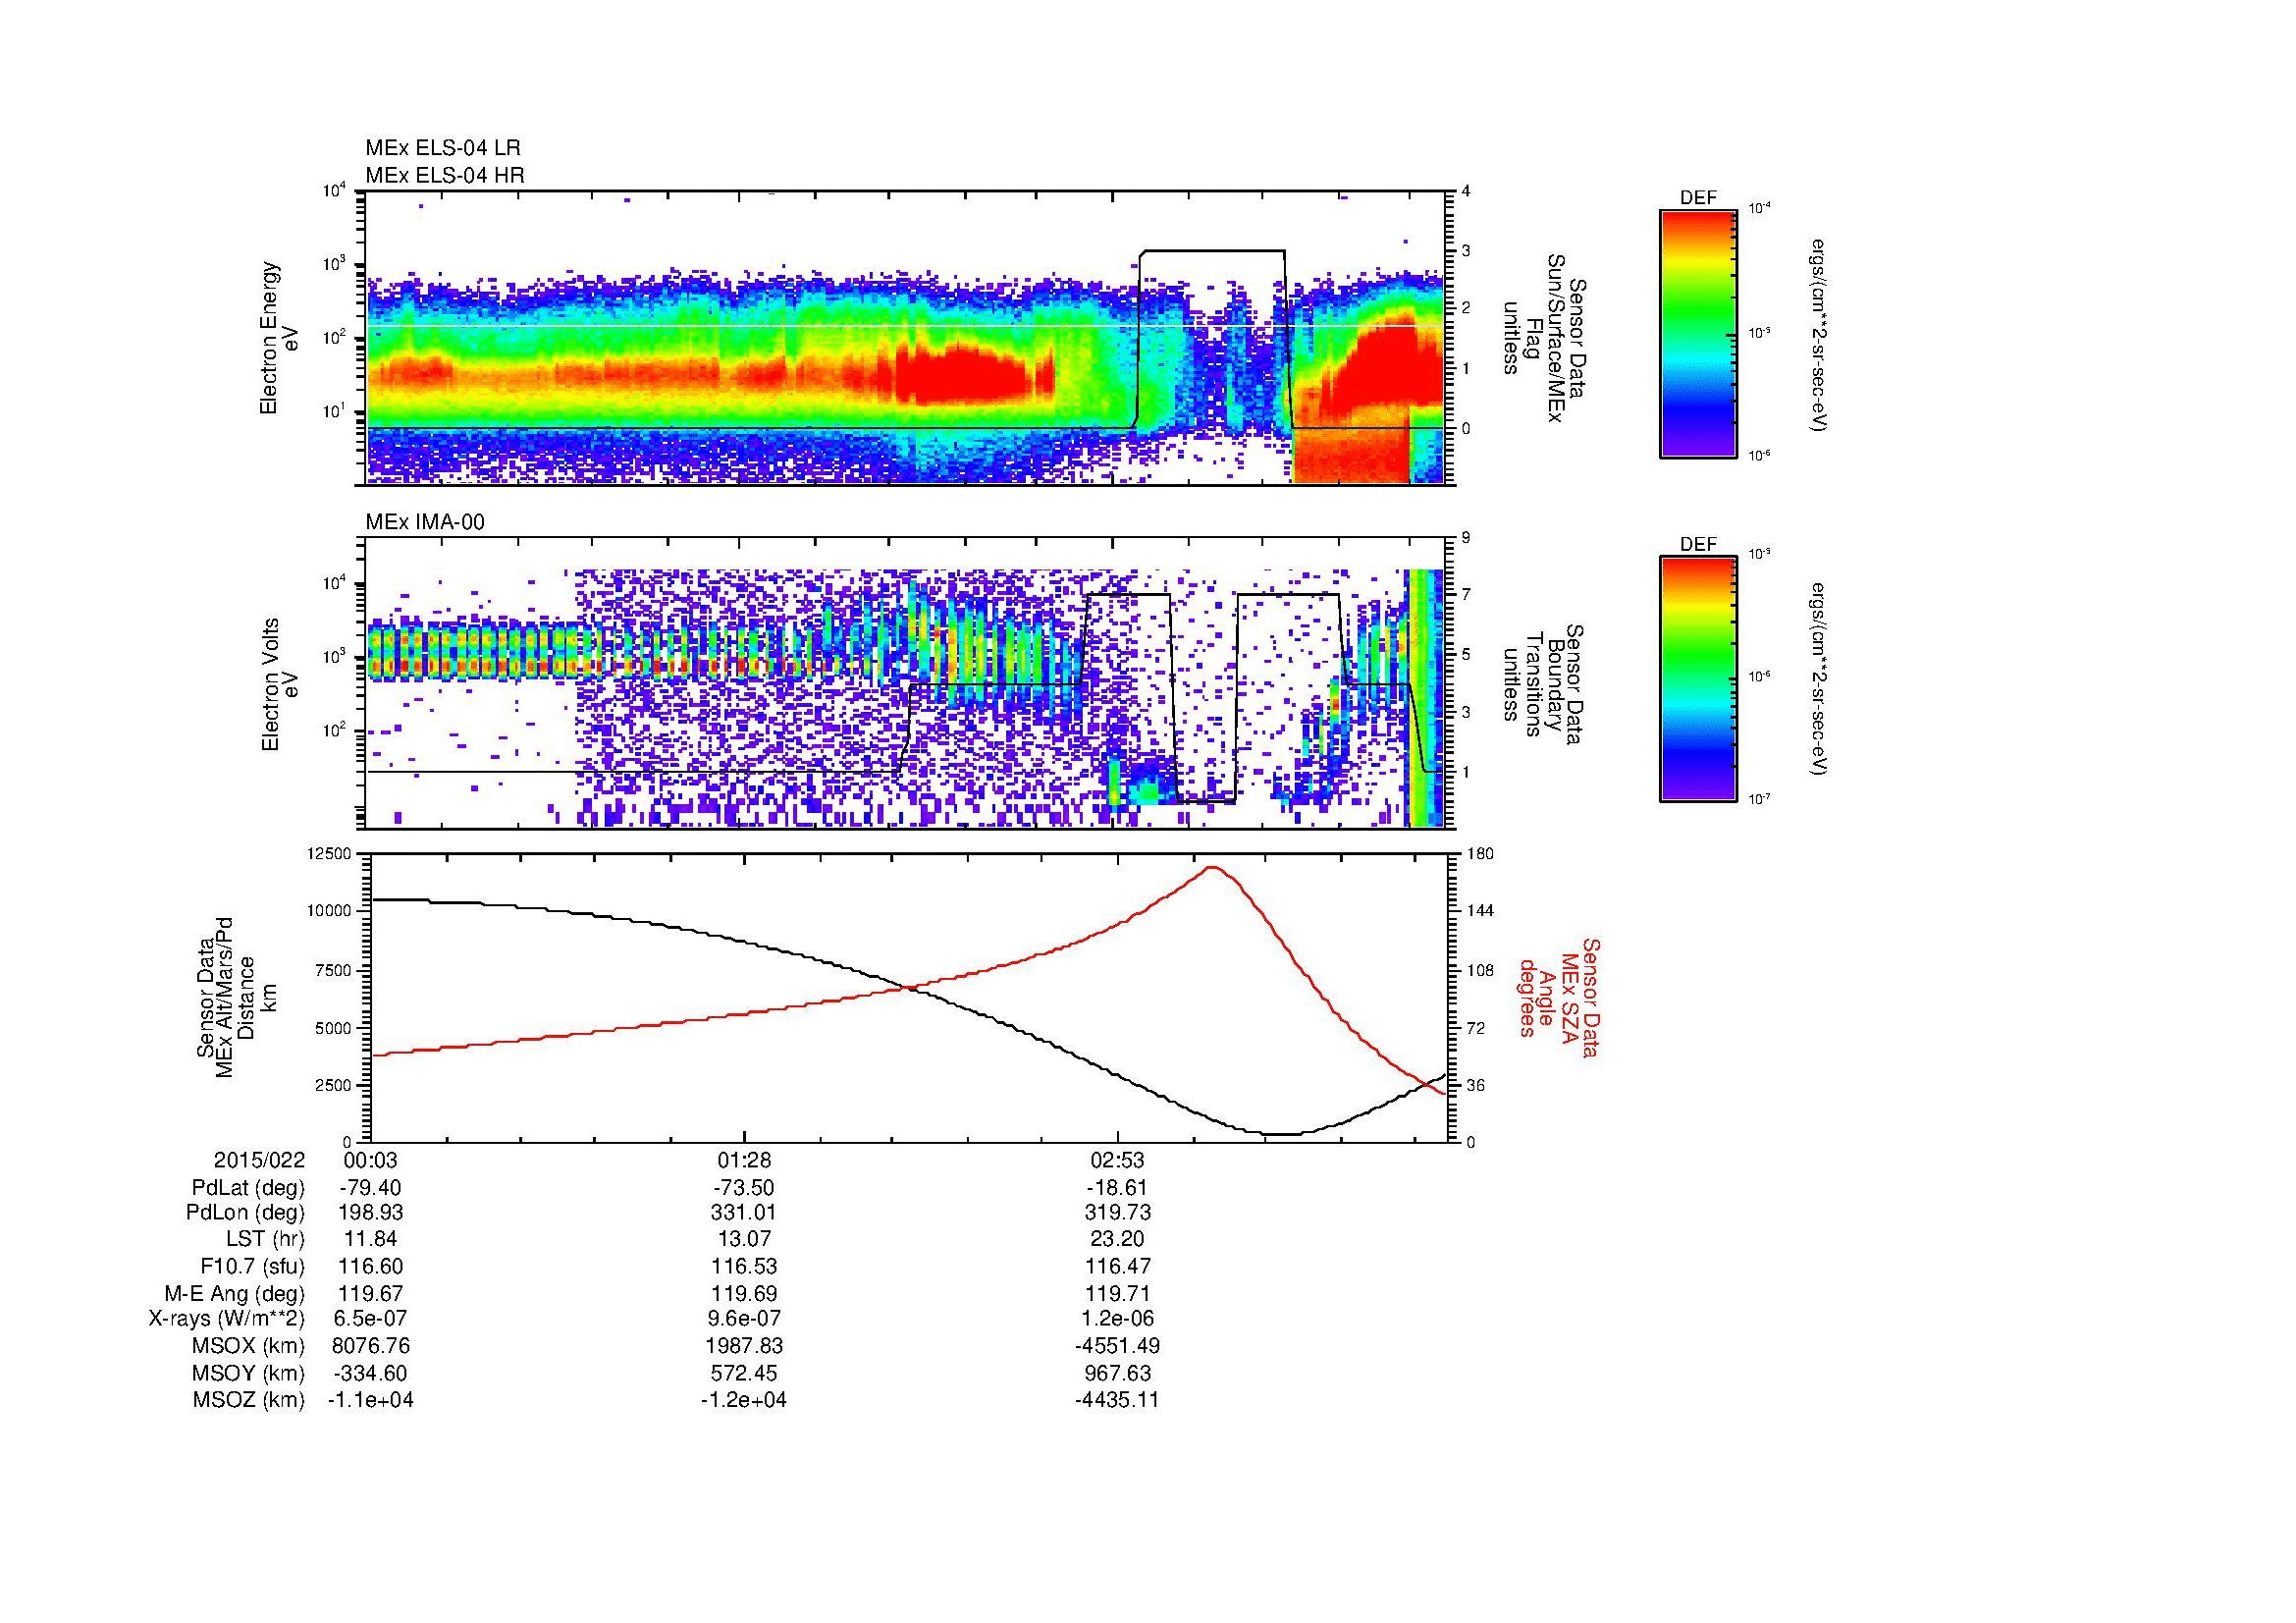Click the time tick label '01:28'
2296x1623 pixels.
click(x=744, y=1160)
